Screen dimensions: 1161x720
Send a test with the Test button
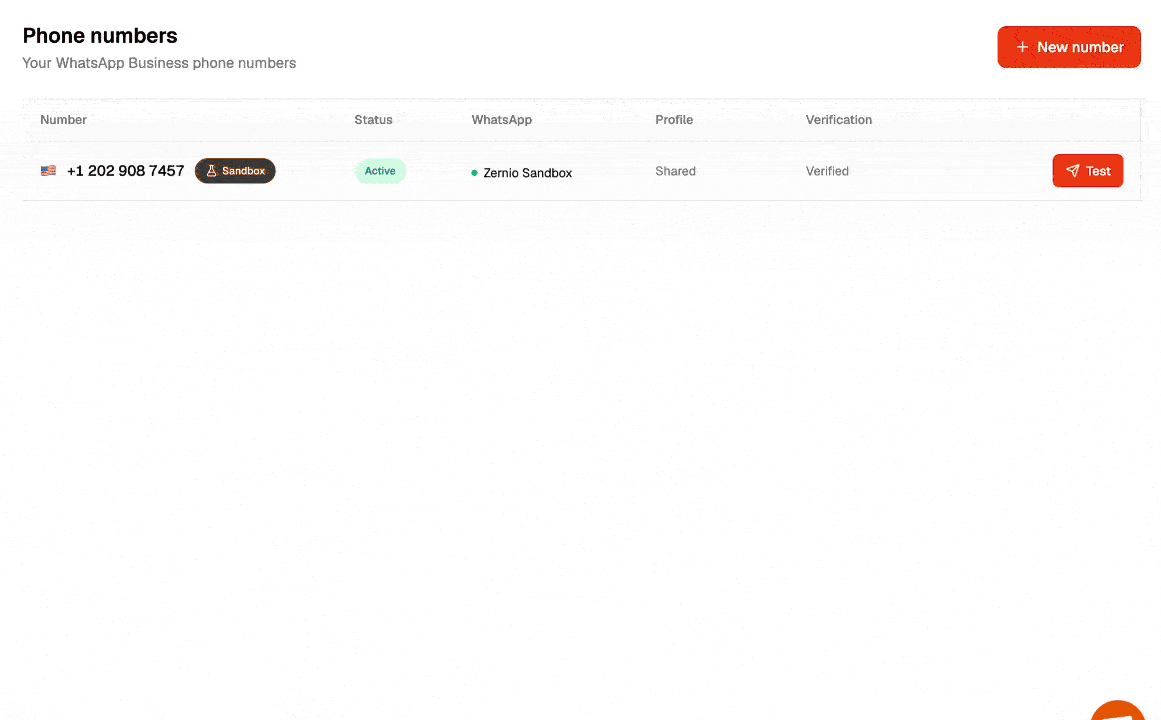click(1088, 170)
